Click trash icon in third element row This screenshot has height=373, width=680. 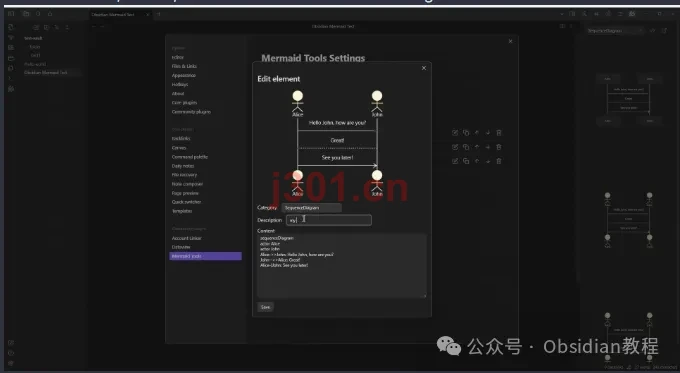[x=499, y=161]
